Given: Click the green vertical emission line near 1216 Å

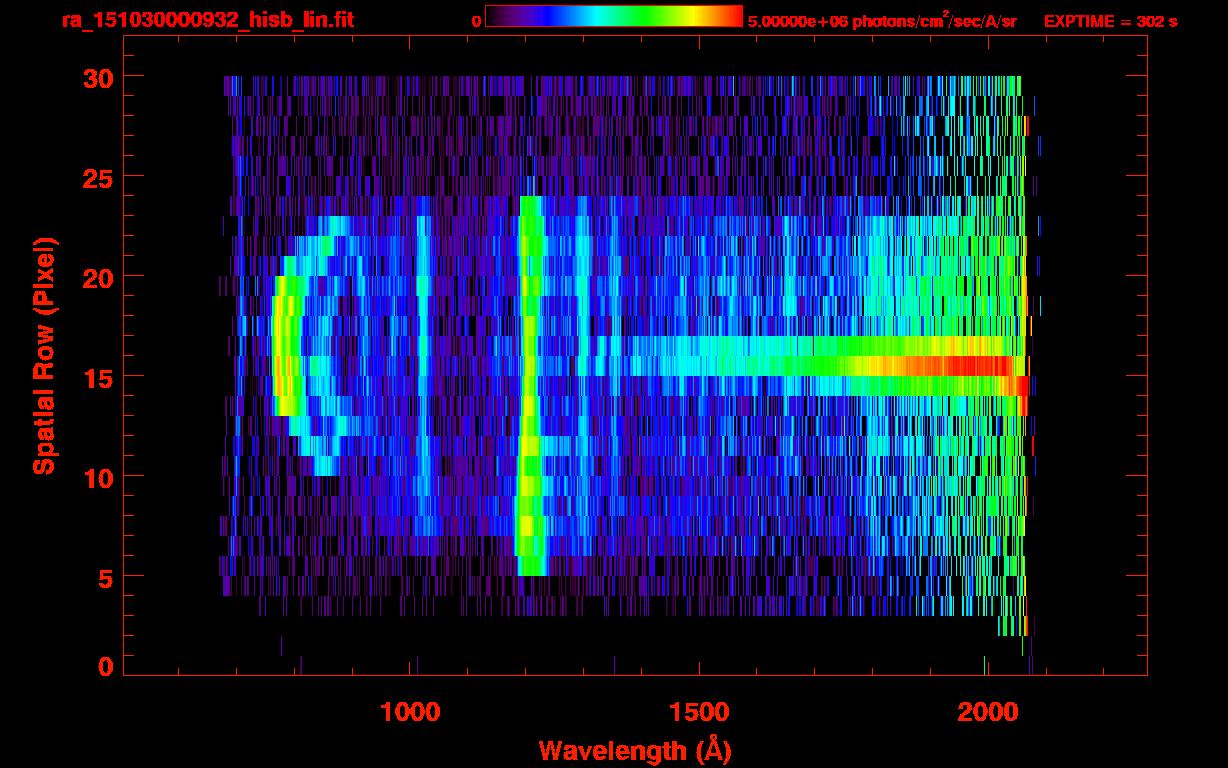Looking at the screenshot, I should (x=529, y=386).
